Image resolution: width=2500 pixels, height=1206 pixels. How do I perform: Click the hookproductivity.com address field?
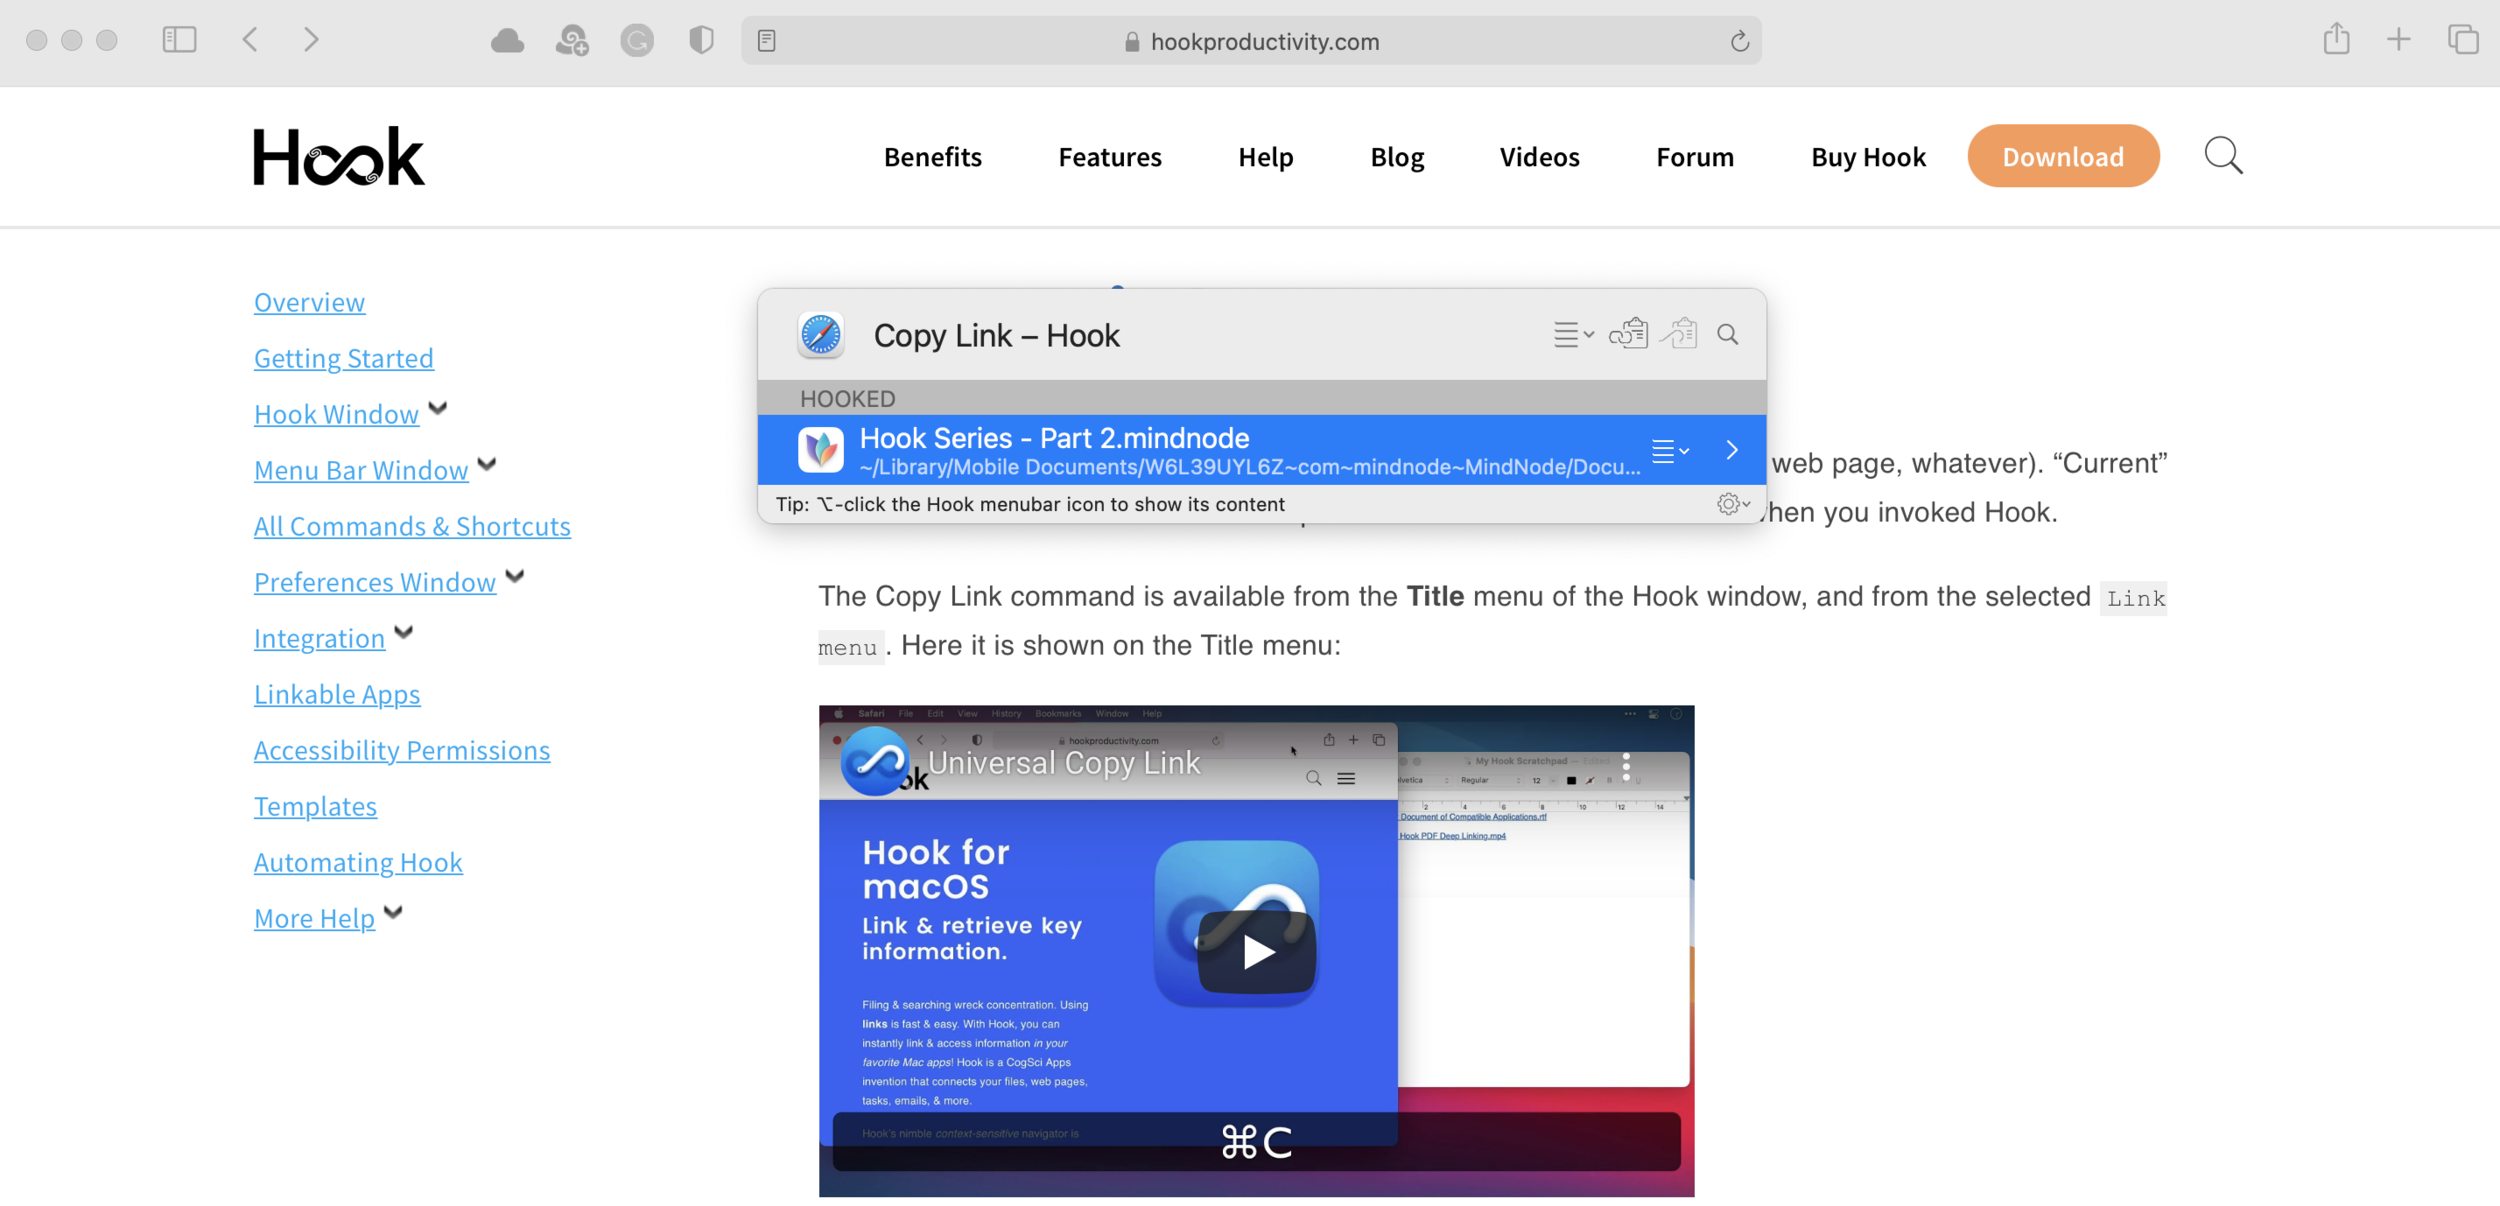1251,41
